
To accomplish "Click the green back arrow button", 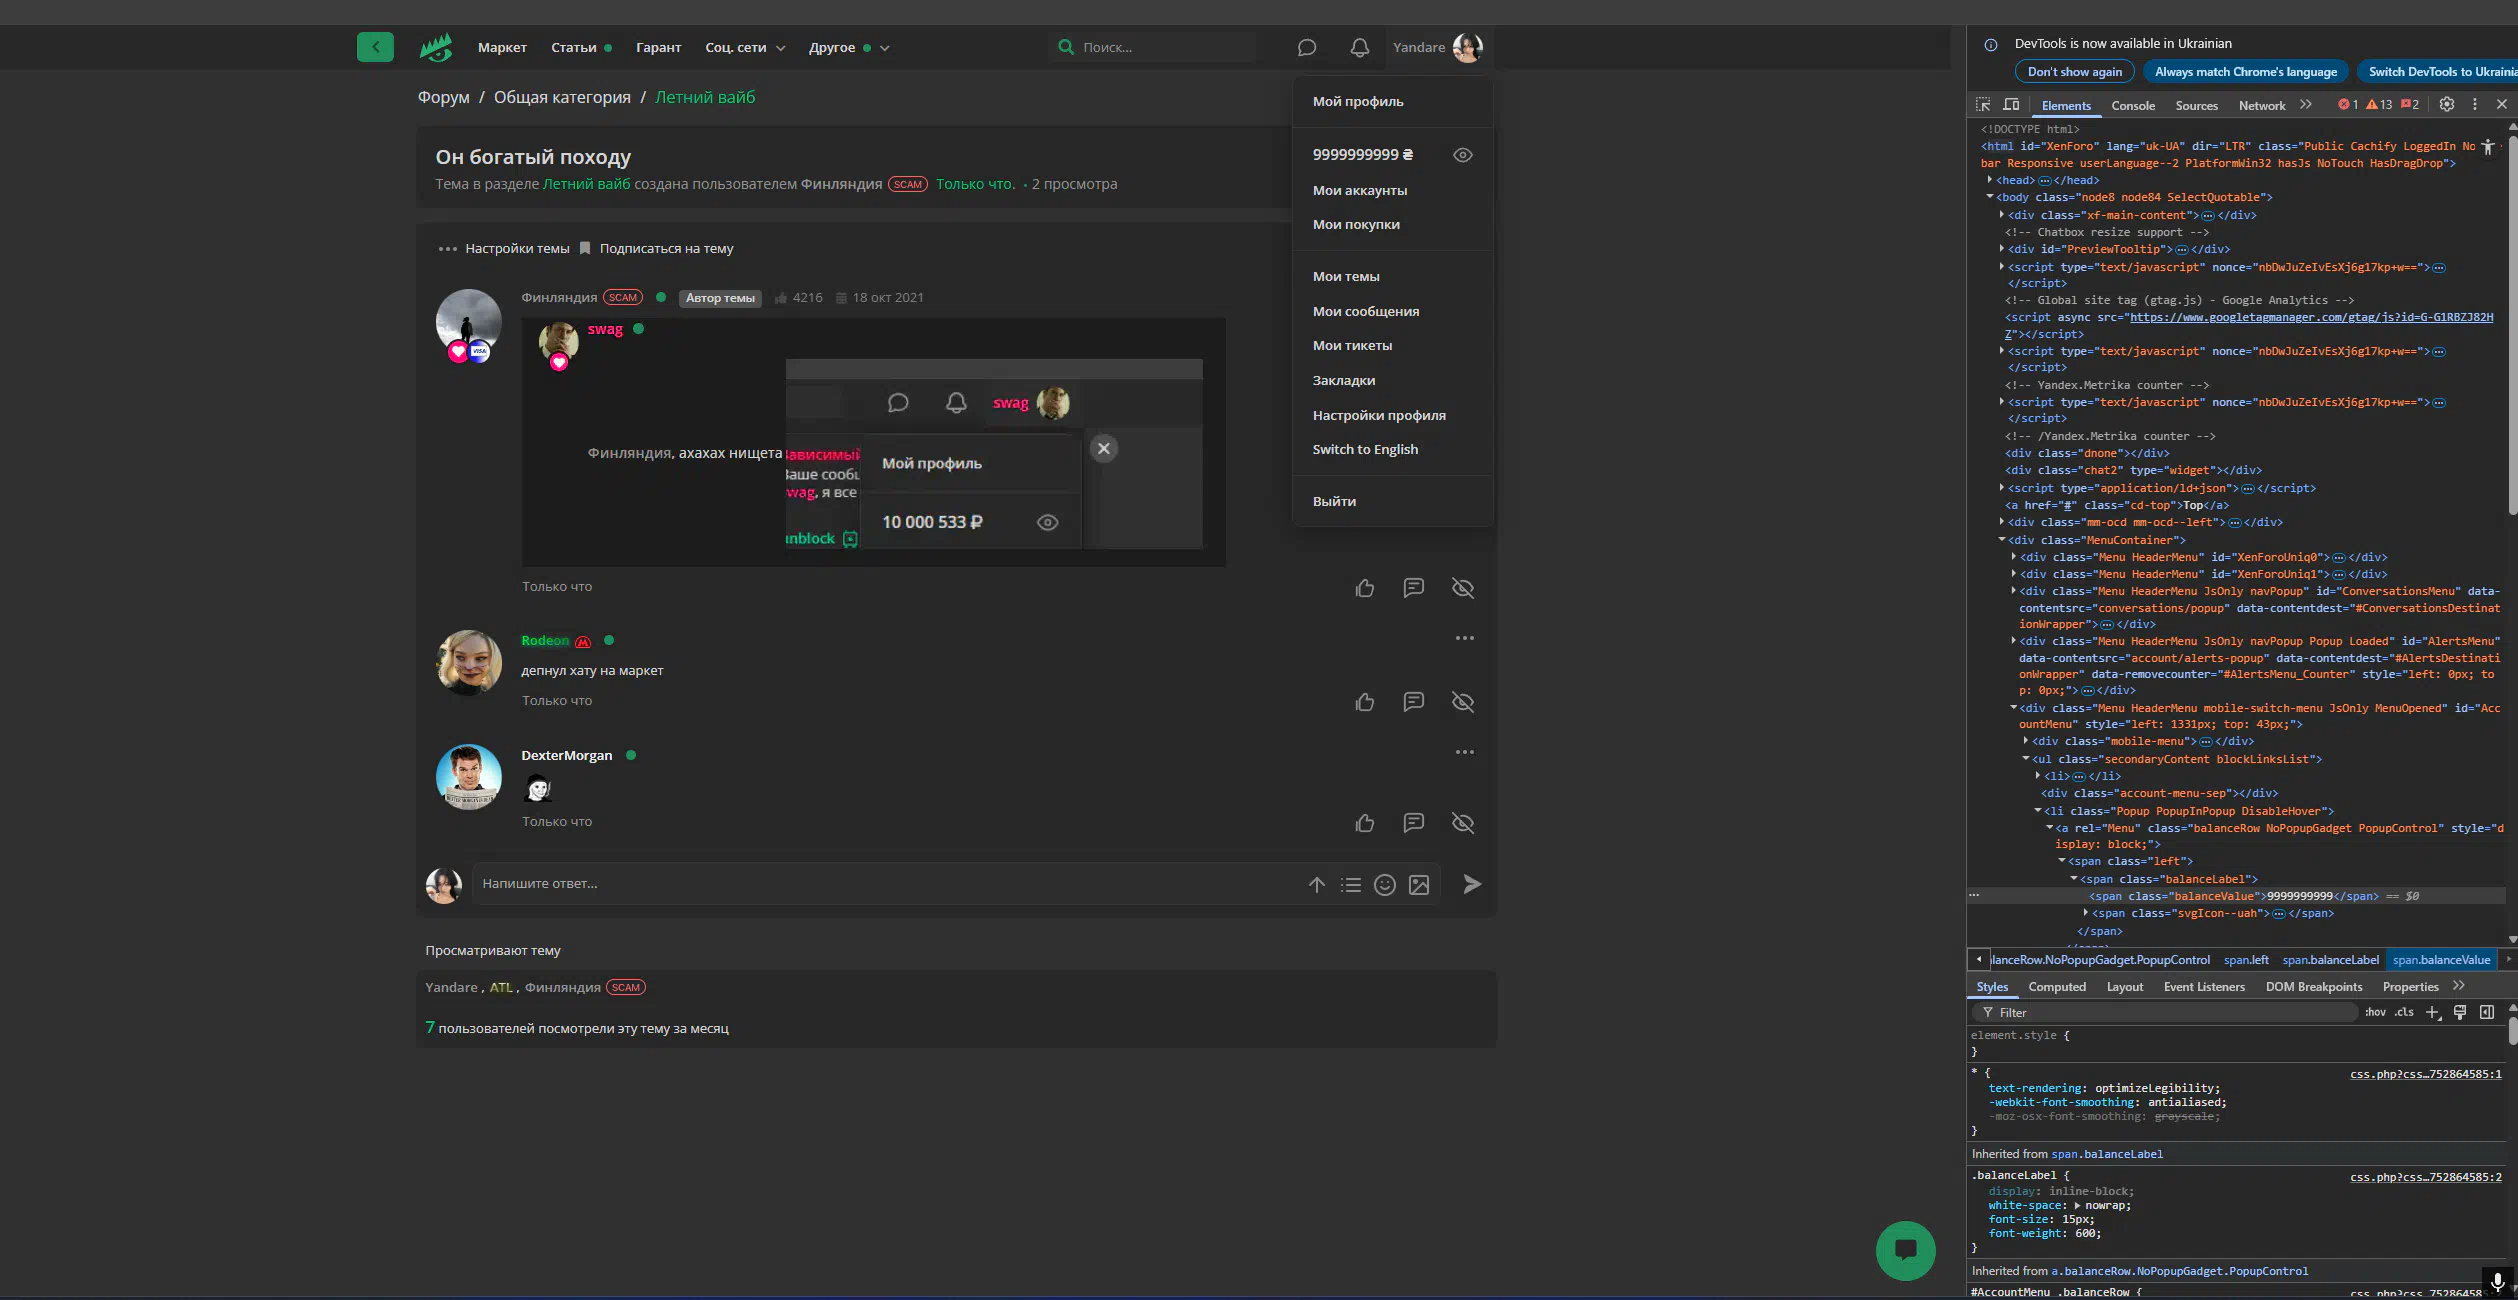I will click(375, 47).
